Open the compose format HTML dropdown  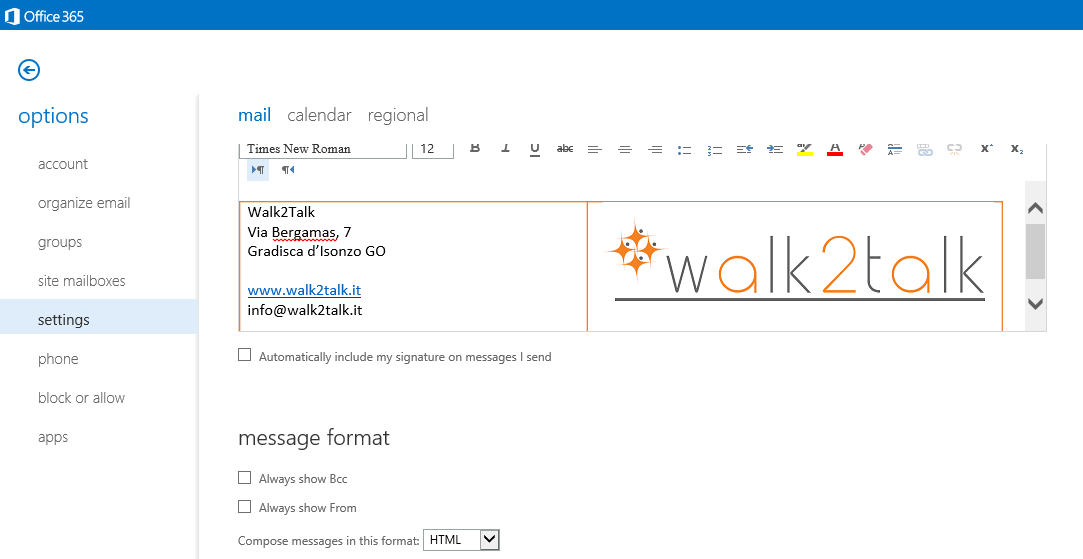pyautogui.click(x=461, y=540)
